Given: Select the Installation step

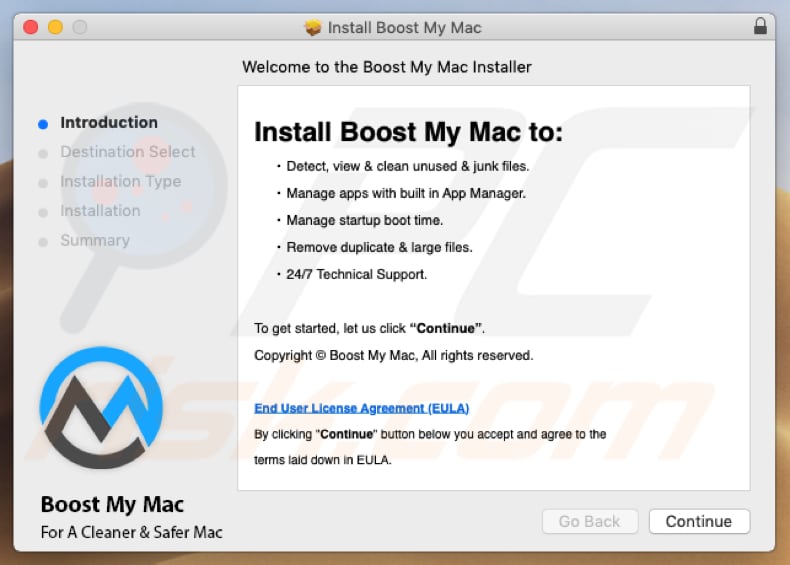Looking at the screenshot, I should pos(100,211).
